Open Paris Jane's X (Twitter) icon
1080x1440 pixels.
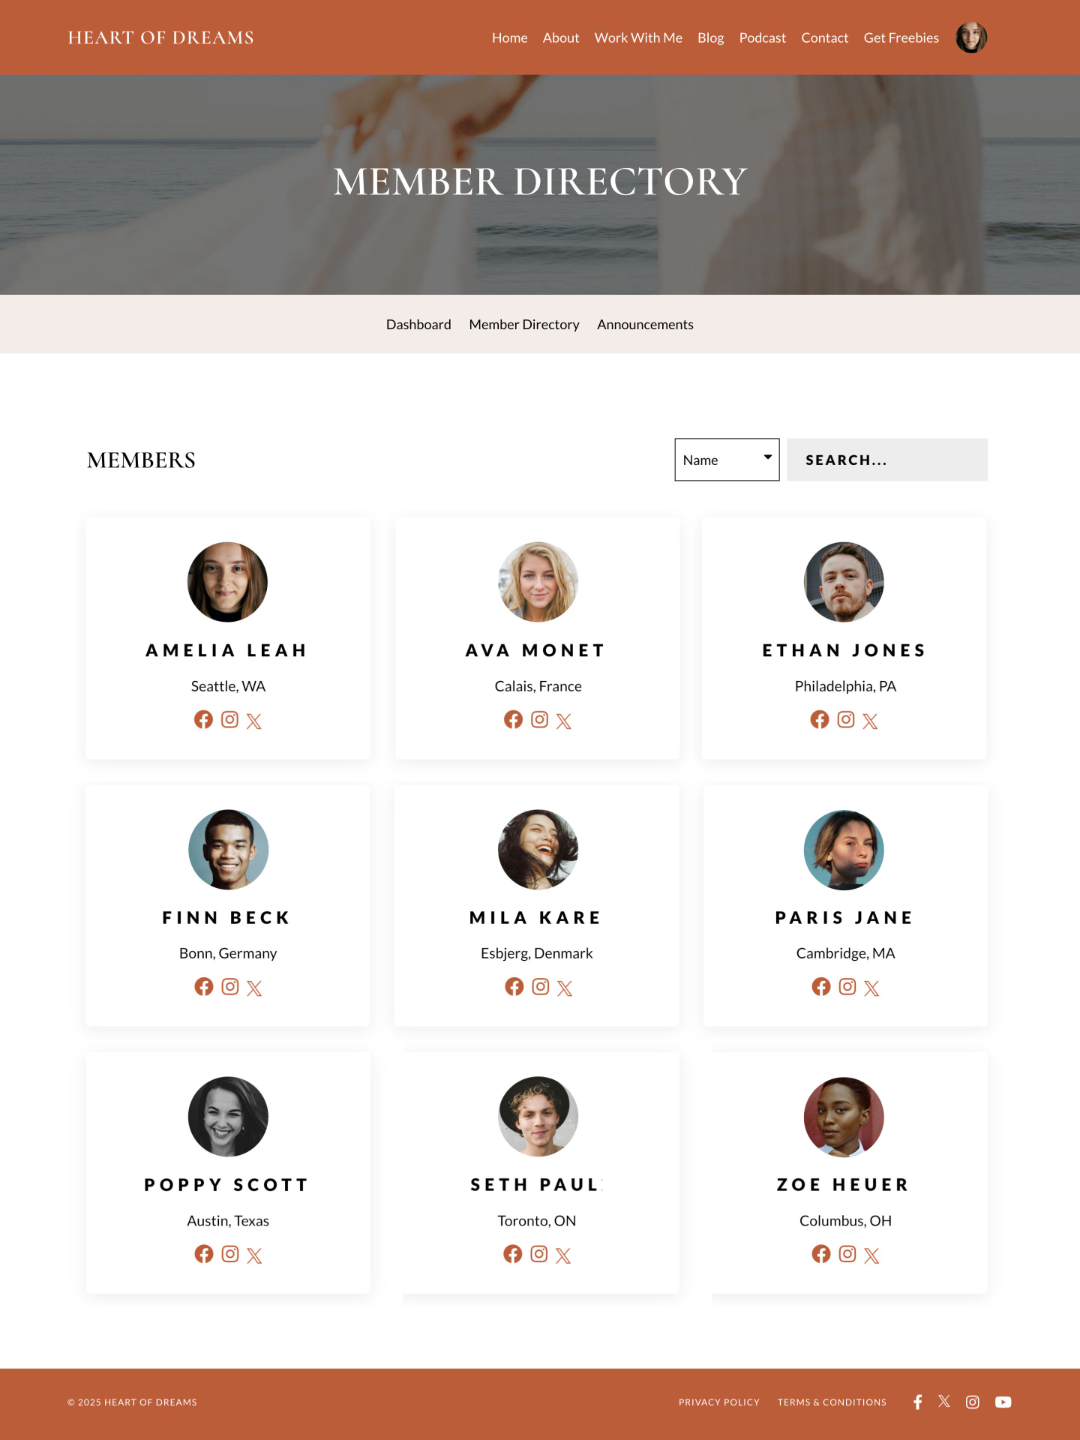coord(872,987)
